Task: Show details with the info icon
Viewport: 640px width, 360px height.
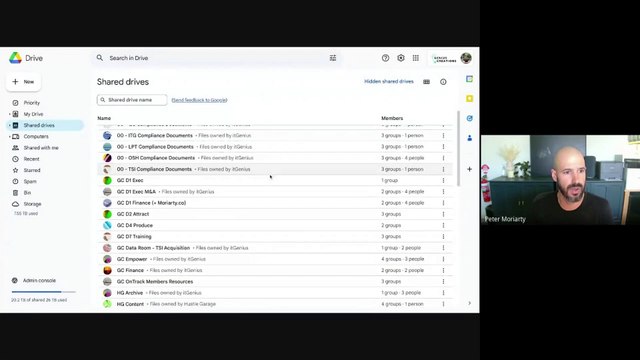Action: (x=443, y=82)
